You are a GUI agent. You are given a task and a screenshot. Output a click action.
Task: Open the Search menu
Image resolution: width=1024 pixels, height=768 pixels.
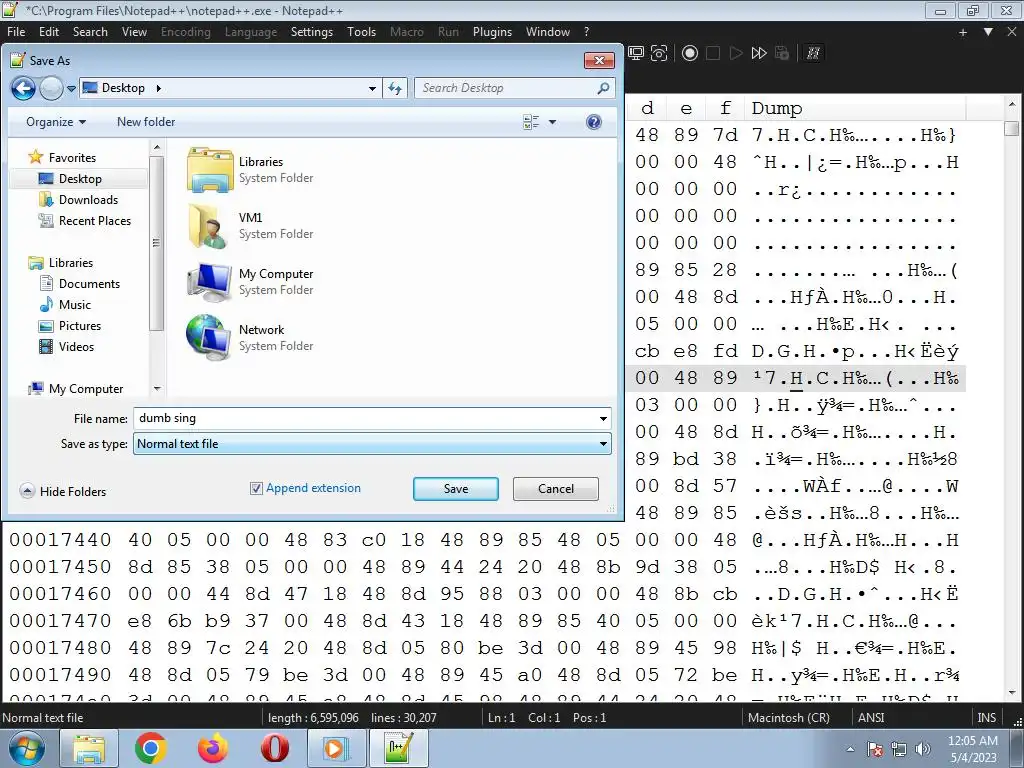click(90, 32)
